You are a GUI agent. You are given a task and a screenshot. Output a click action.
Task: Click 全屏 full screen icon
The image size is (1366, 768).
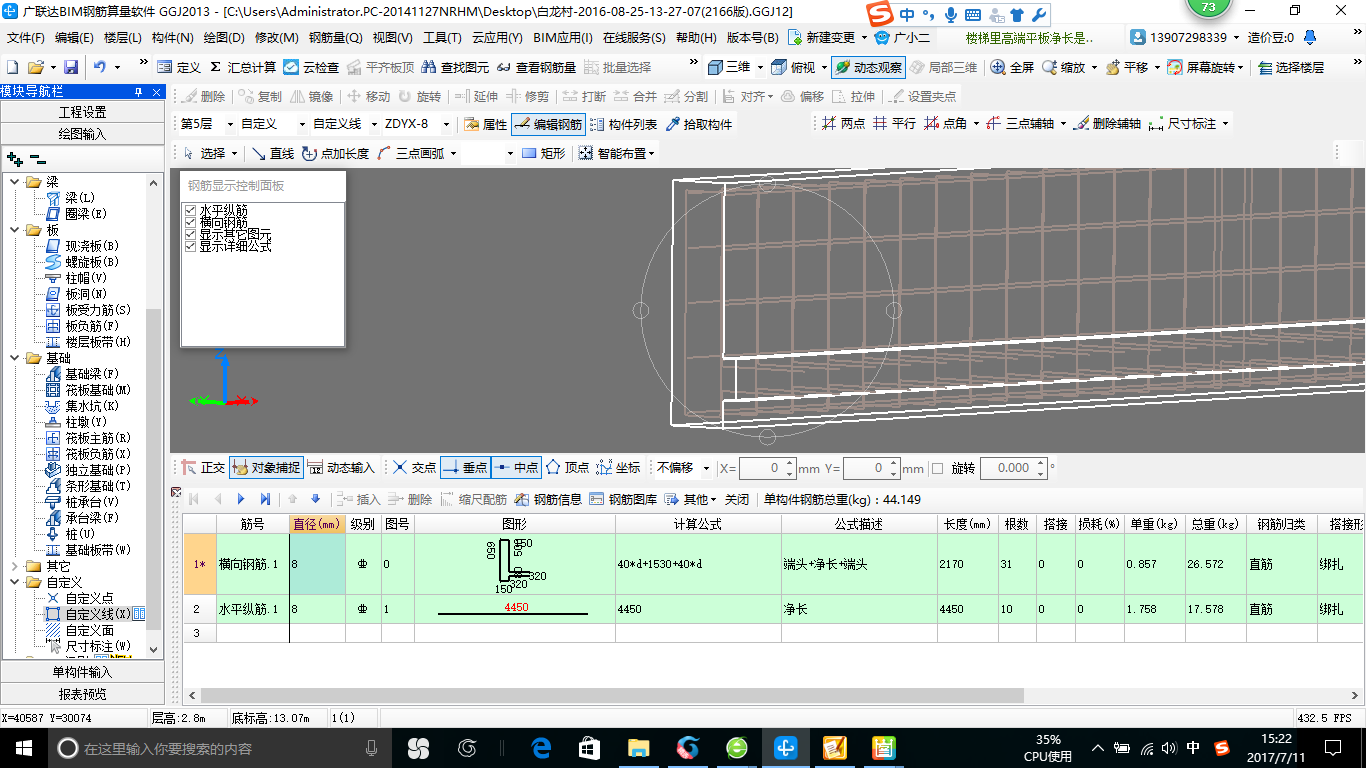click(1012, 67)
